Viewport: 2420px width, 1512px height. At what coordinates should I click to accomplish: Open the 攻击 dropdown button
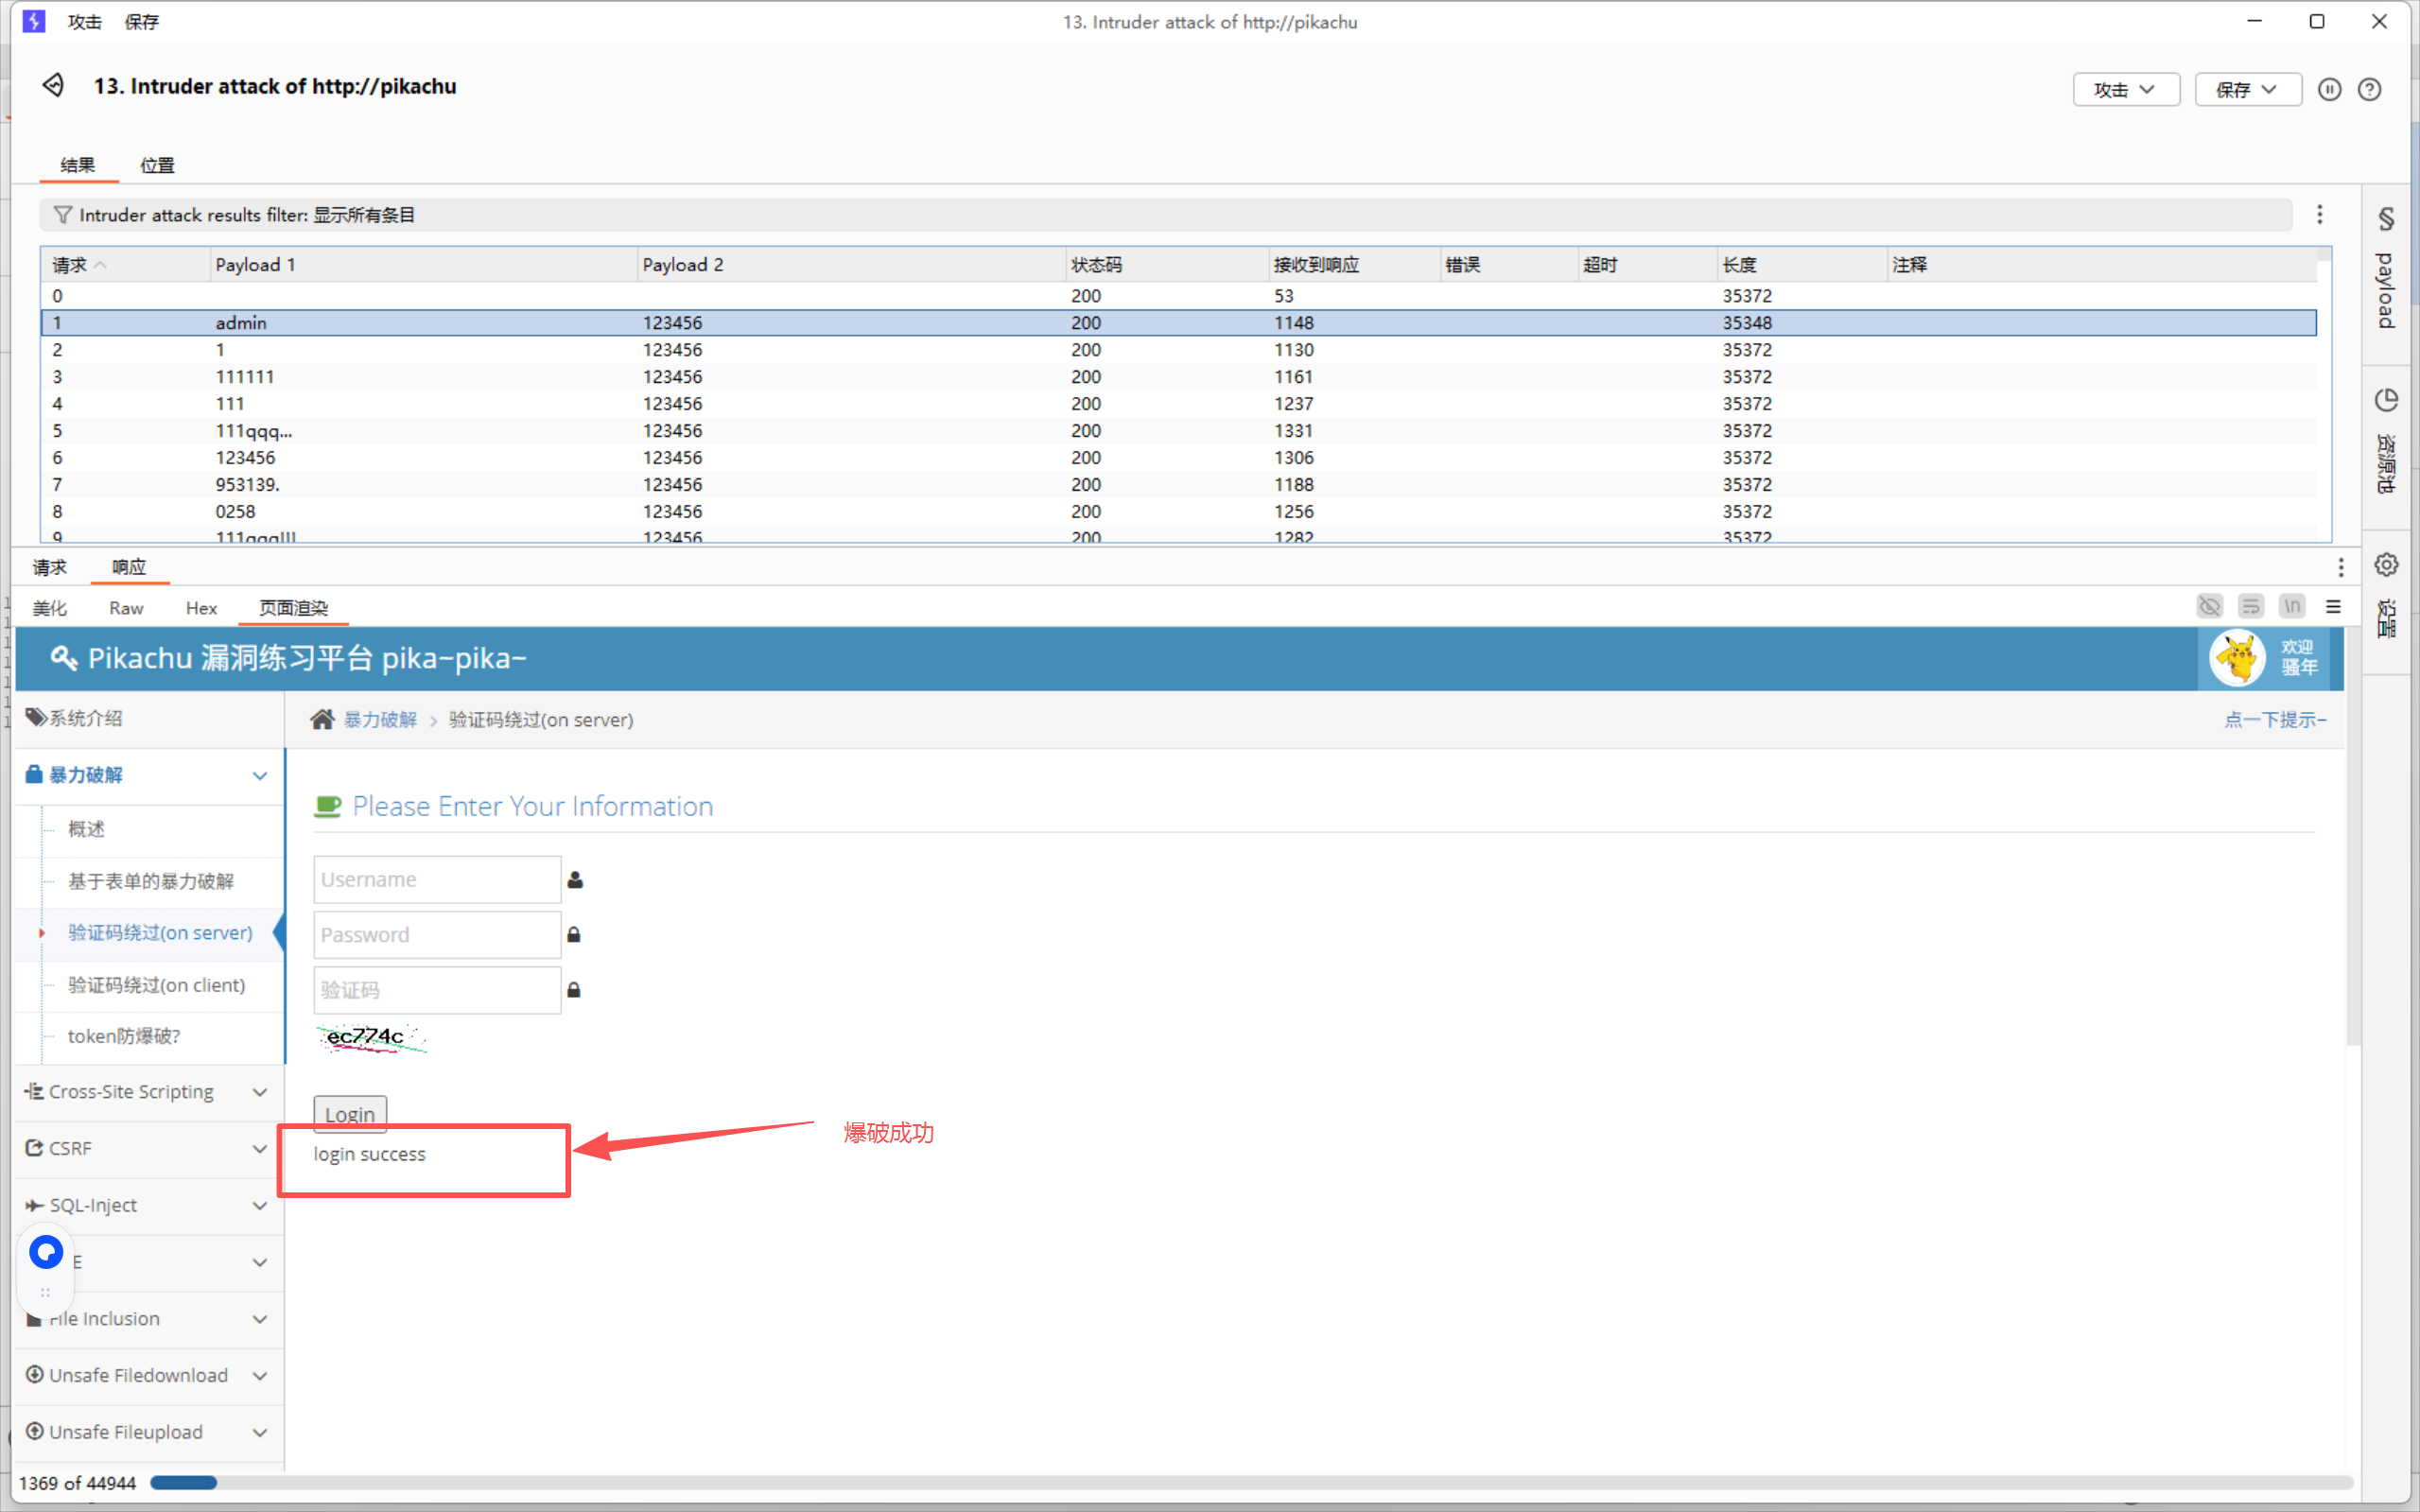2125,89
